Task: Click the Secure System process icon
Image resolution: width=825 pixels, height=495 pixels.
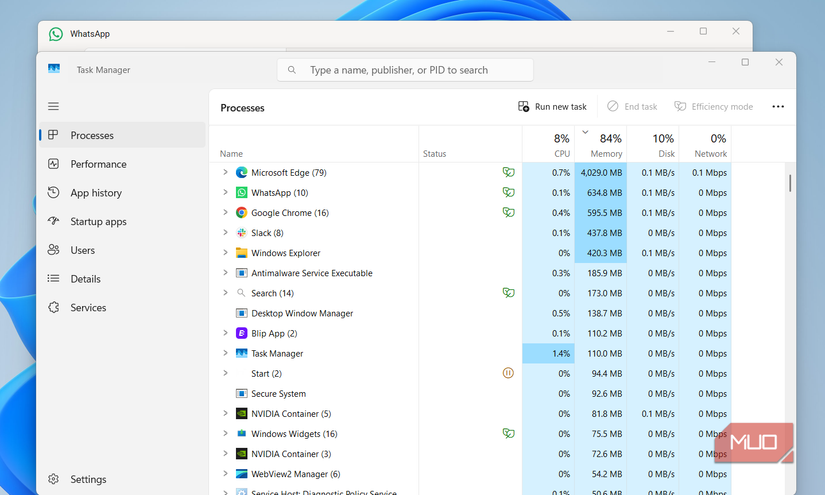Action: click(242, 393)
